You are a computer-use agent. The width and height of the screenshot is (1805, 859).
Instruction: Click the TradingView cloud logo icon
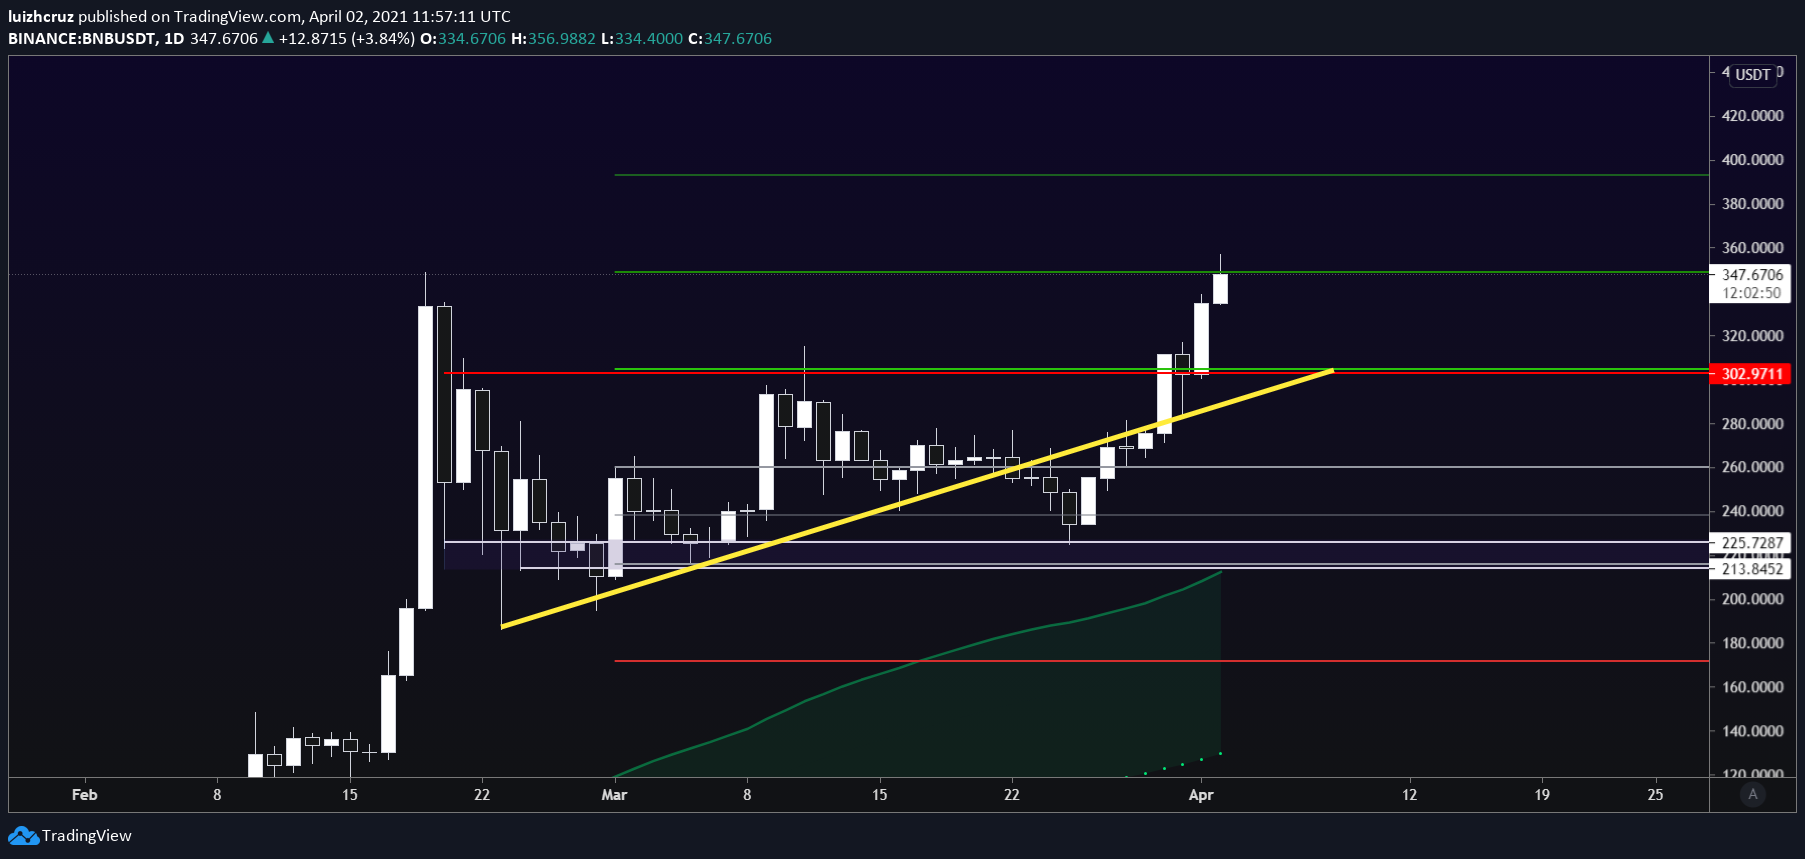coord(23,836)
